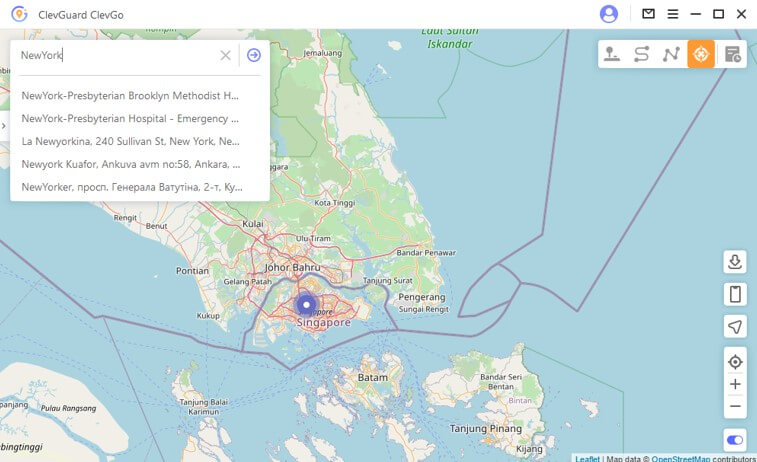This screenshot has width=757, height=462.
Task: Select NewYork-Presbyterian Hospital - Emergency suggestion
Action: pyautogui.click(x=130, y=118)
